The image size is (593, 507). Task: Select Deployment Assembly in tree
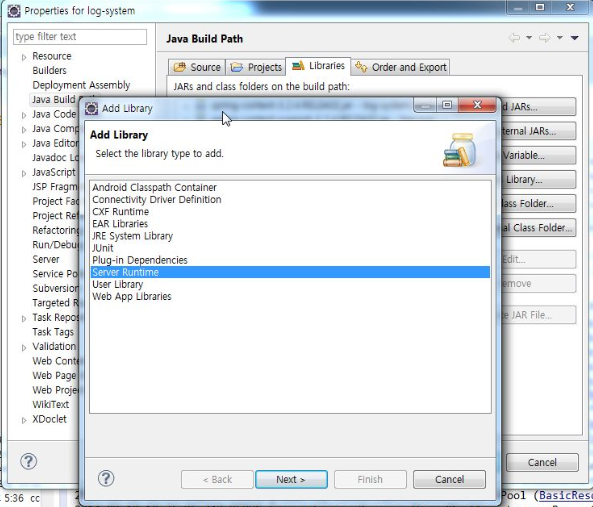click(x=81, y=85)
